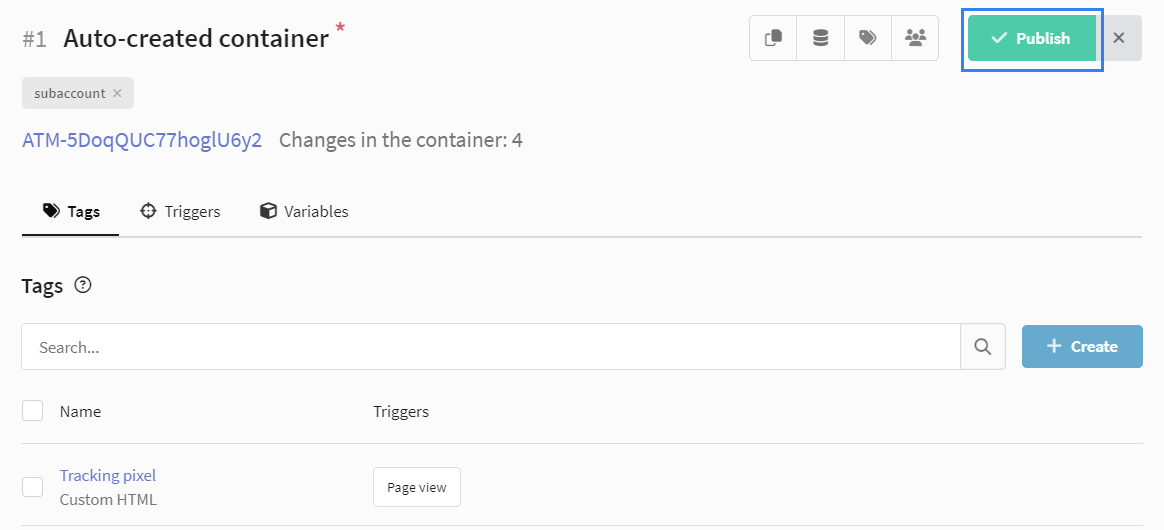Click the copy container icon

pos(773,38)
